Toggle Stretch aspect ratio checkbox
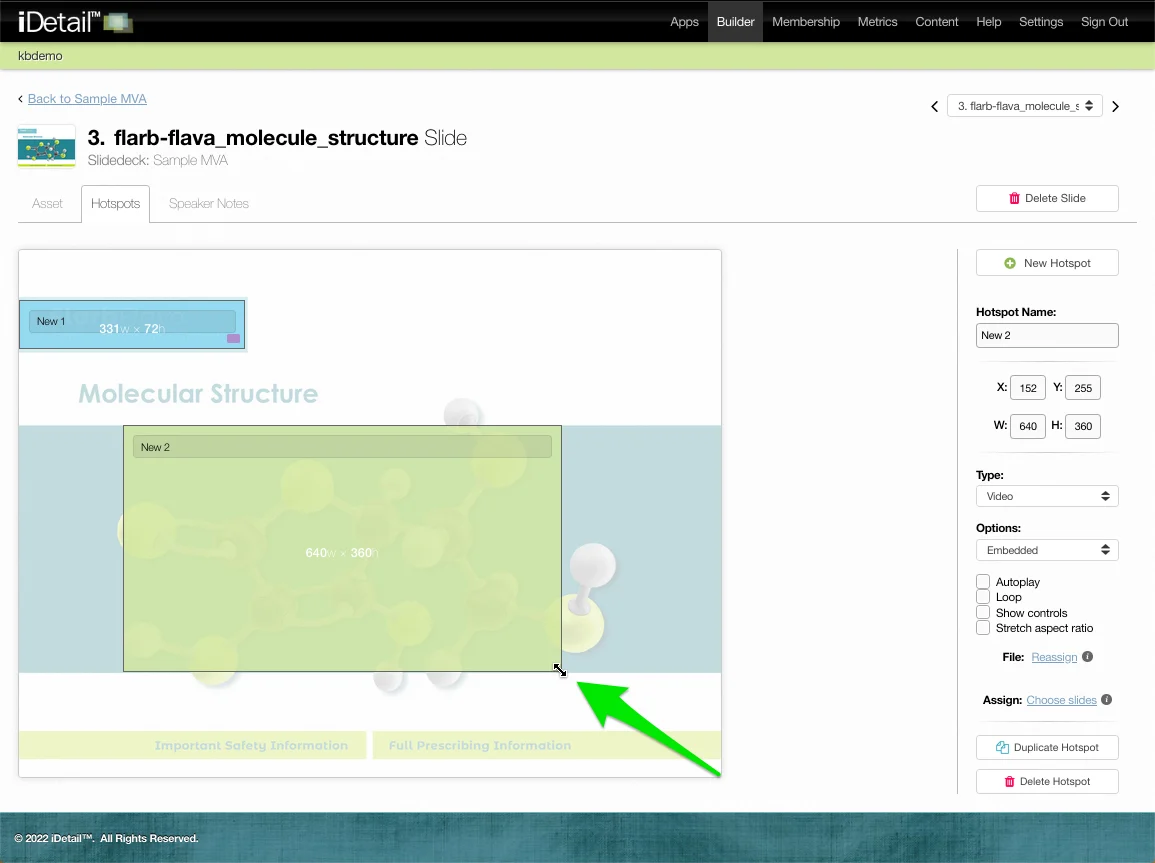Viewport: 1155px width, 863px height. pos(983,628)
